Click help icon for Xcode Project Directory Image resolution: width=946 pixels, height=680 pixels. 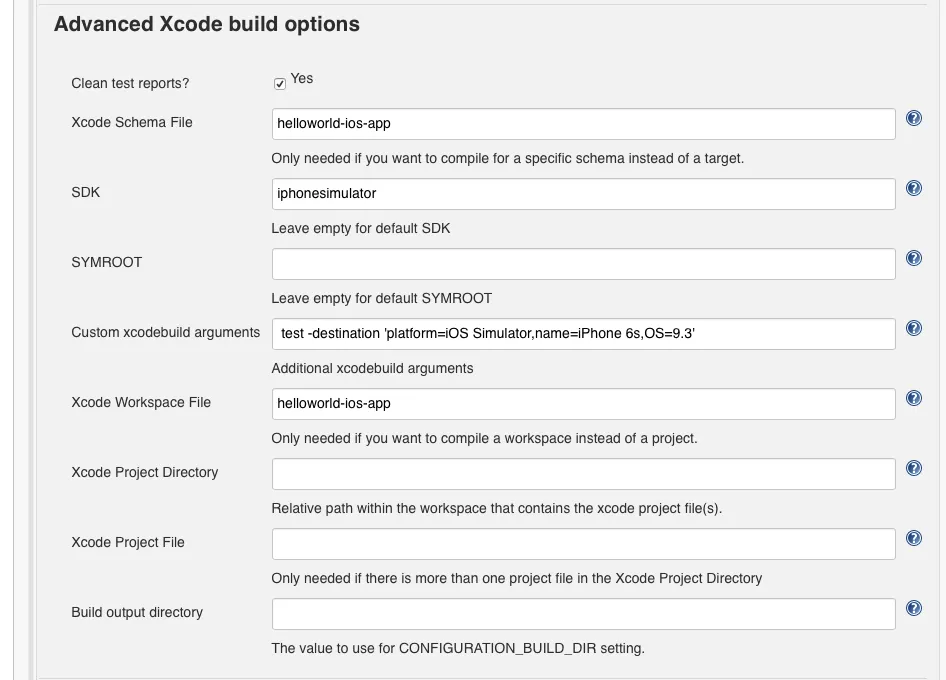tap(913, 468)
